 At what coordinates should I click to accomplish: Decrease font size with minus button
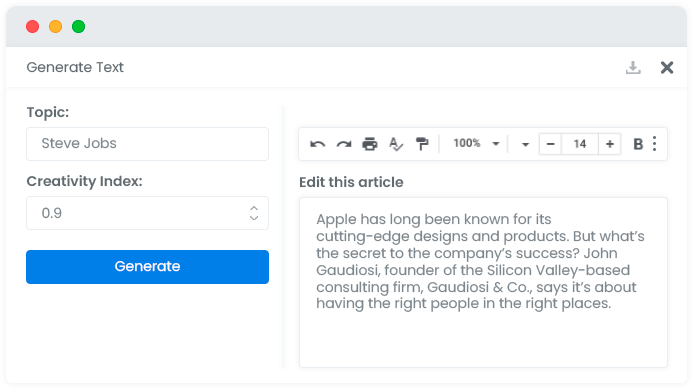point(550,144)
